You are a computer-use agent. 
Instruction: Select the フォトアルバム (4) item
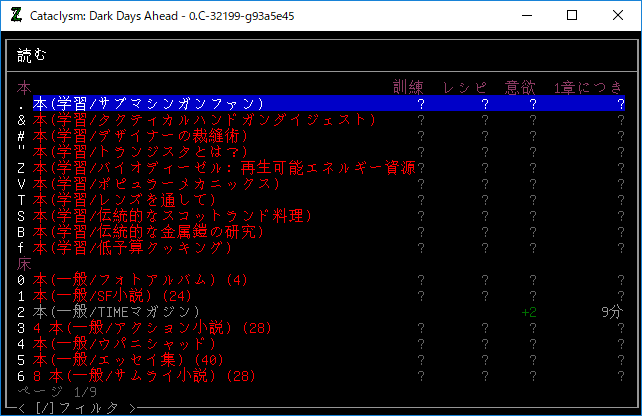click(x=140, y=279)
